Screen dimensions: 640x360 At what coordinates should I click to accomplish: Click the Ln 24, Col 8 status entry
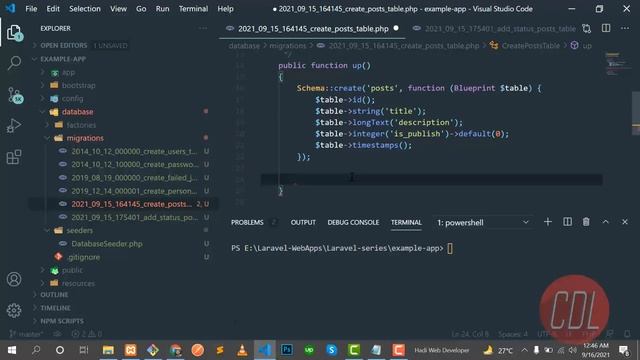470,334
